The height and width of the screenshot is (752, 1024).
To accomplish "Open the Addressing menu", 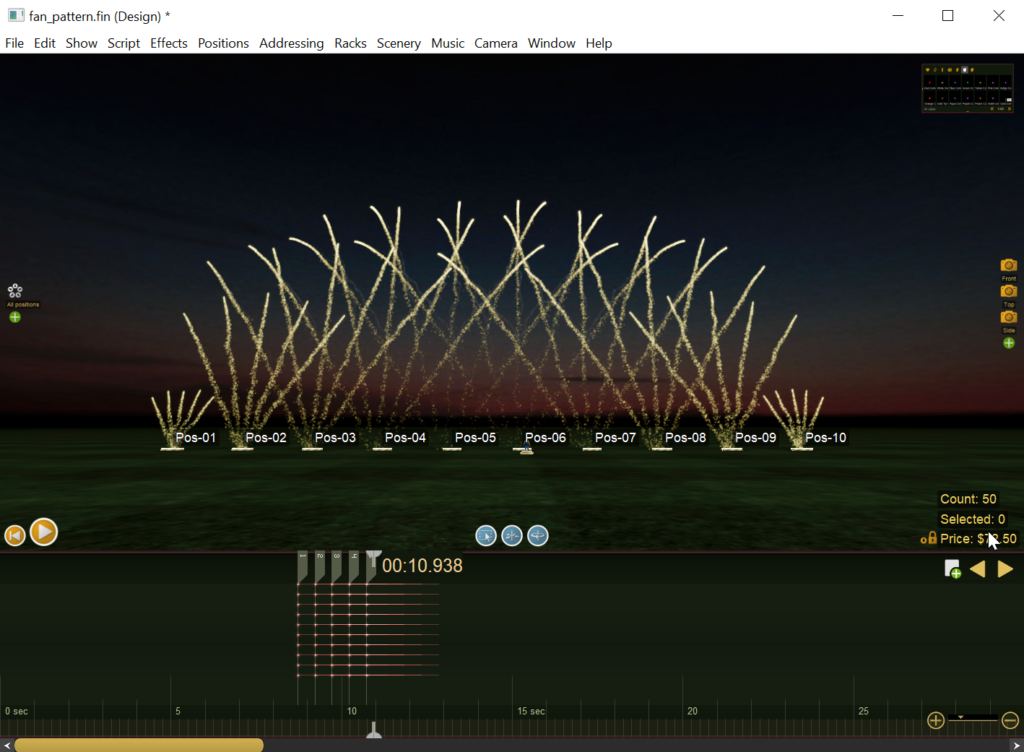I will (291, 43).
